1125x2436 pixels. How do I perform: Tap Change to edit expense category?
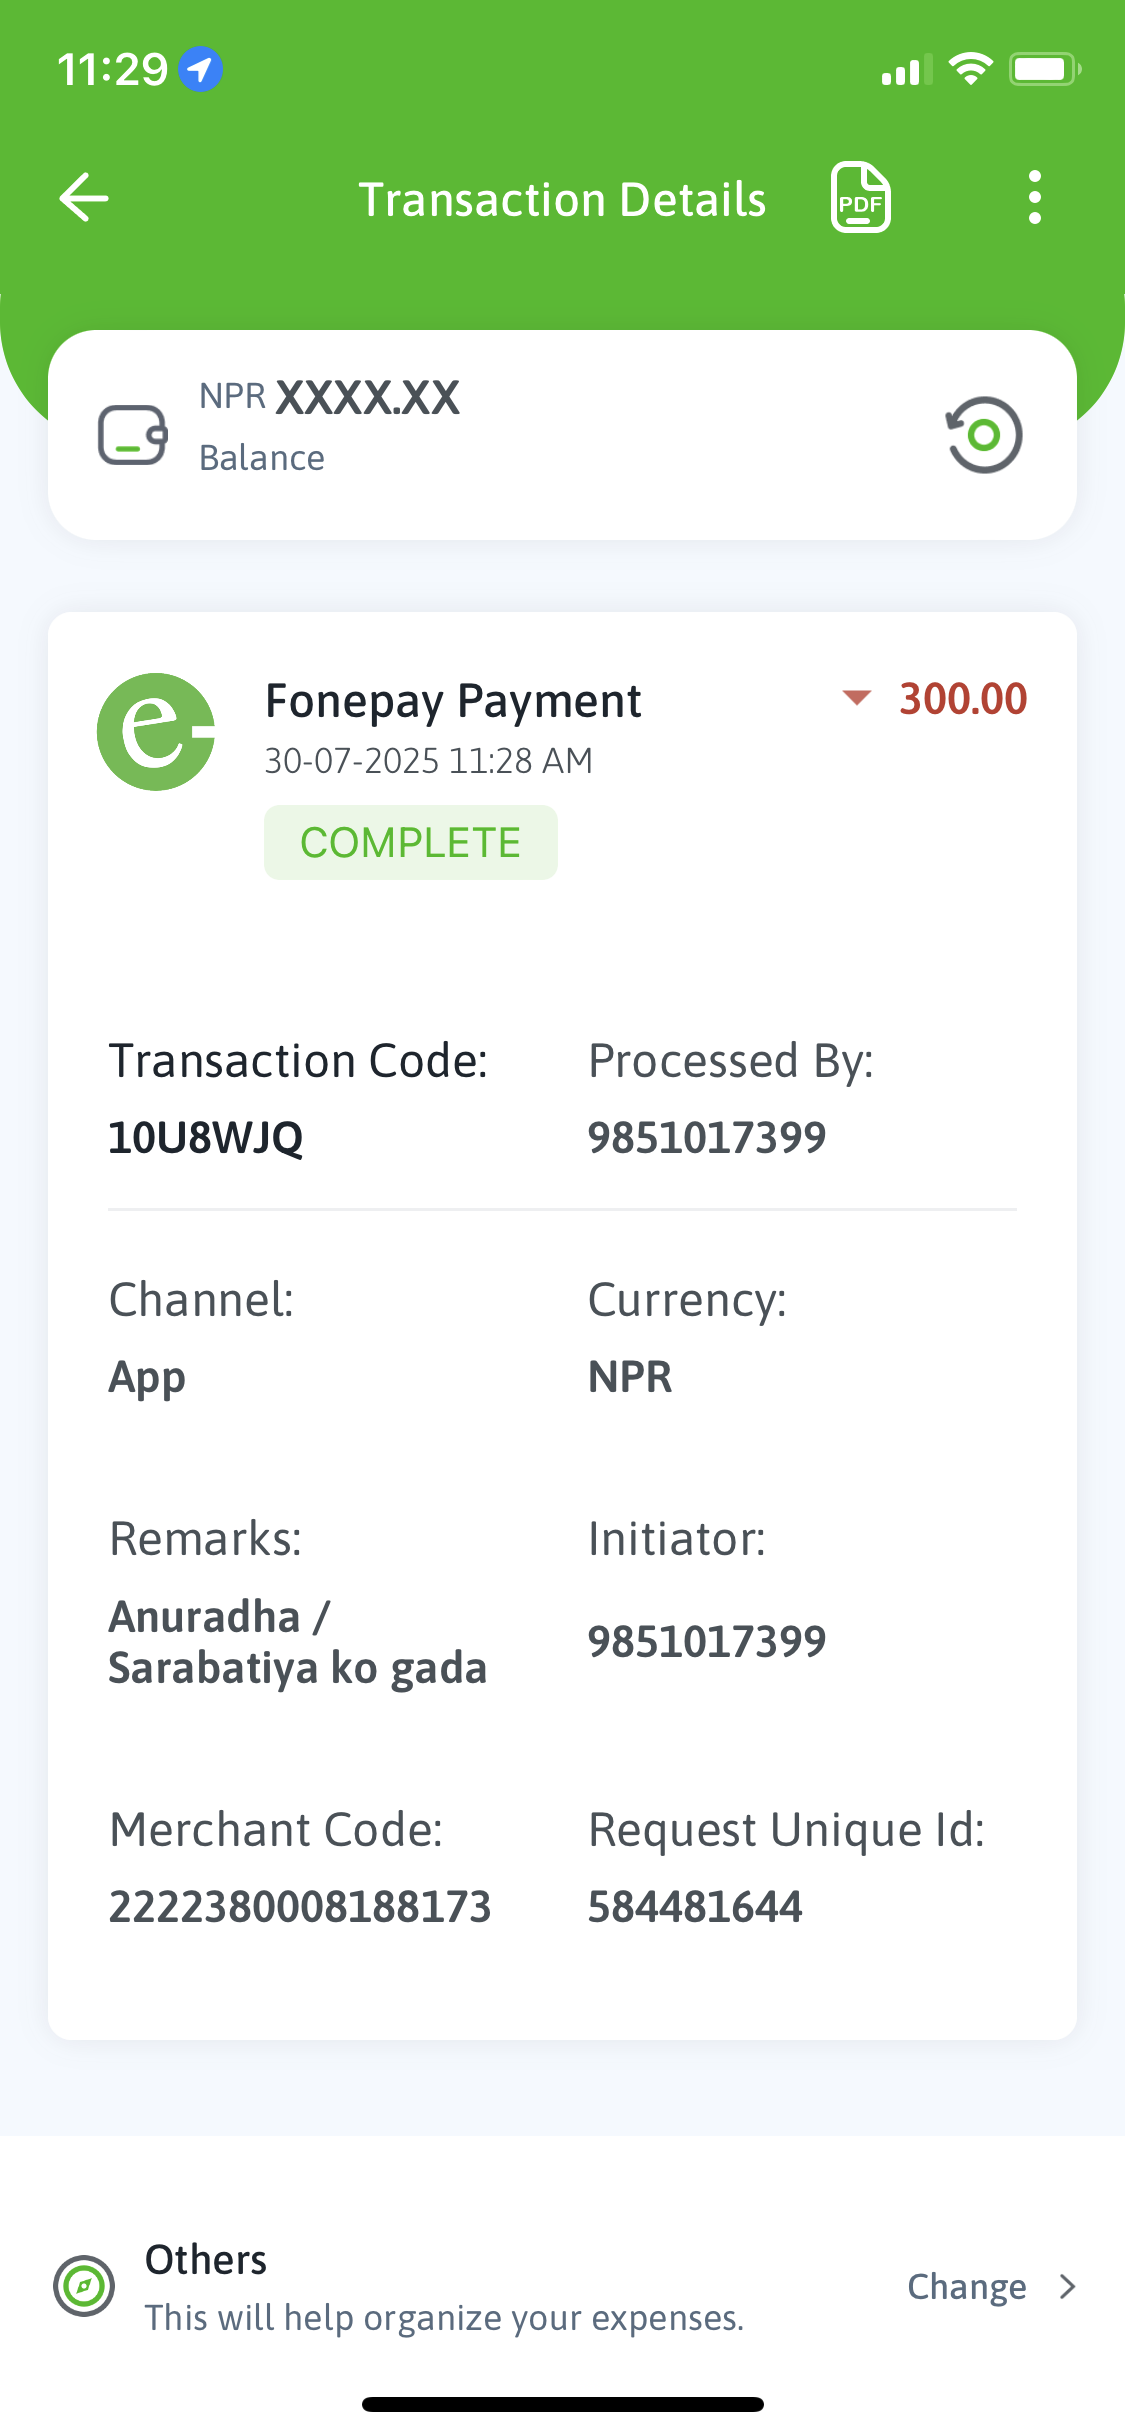(x=966, y=2287)
